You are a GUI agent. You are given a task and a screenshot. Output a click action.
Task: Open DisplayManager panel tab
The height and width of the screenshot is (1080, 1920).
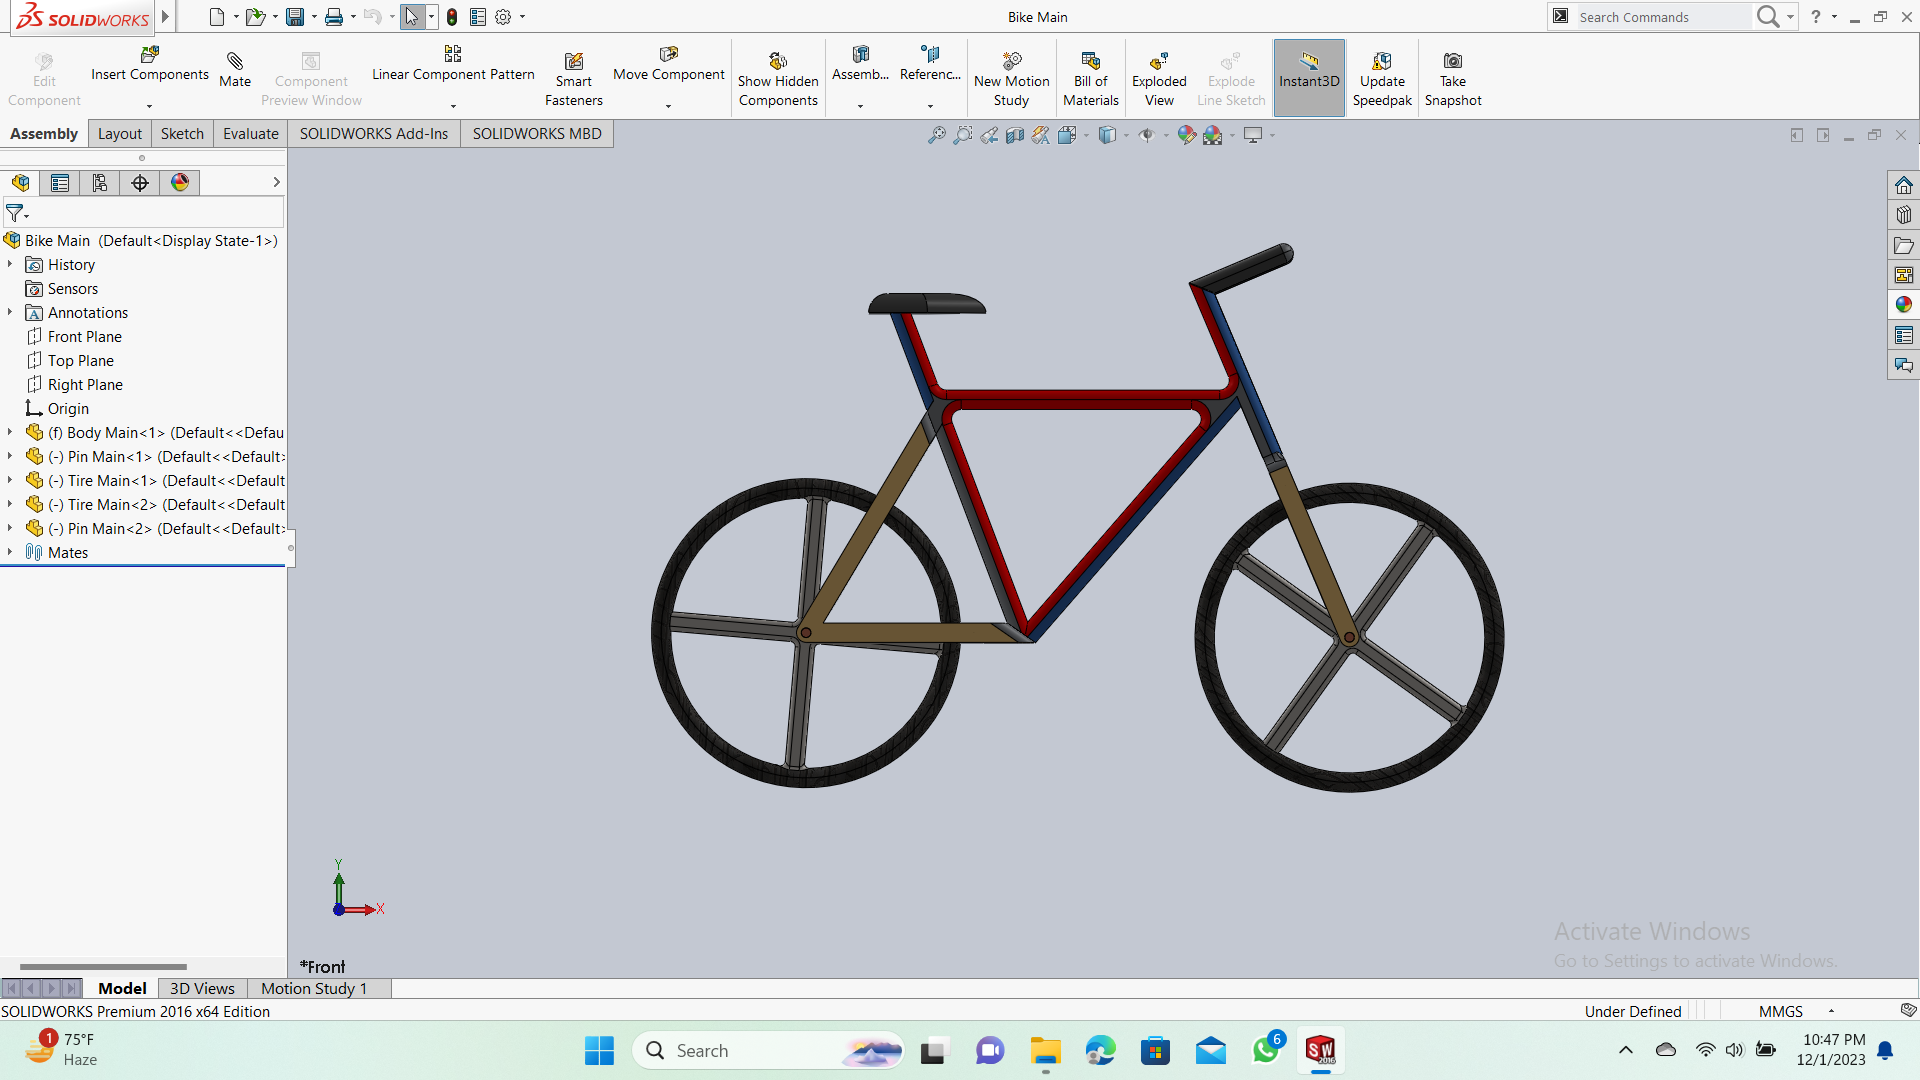(180, 183)
